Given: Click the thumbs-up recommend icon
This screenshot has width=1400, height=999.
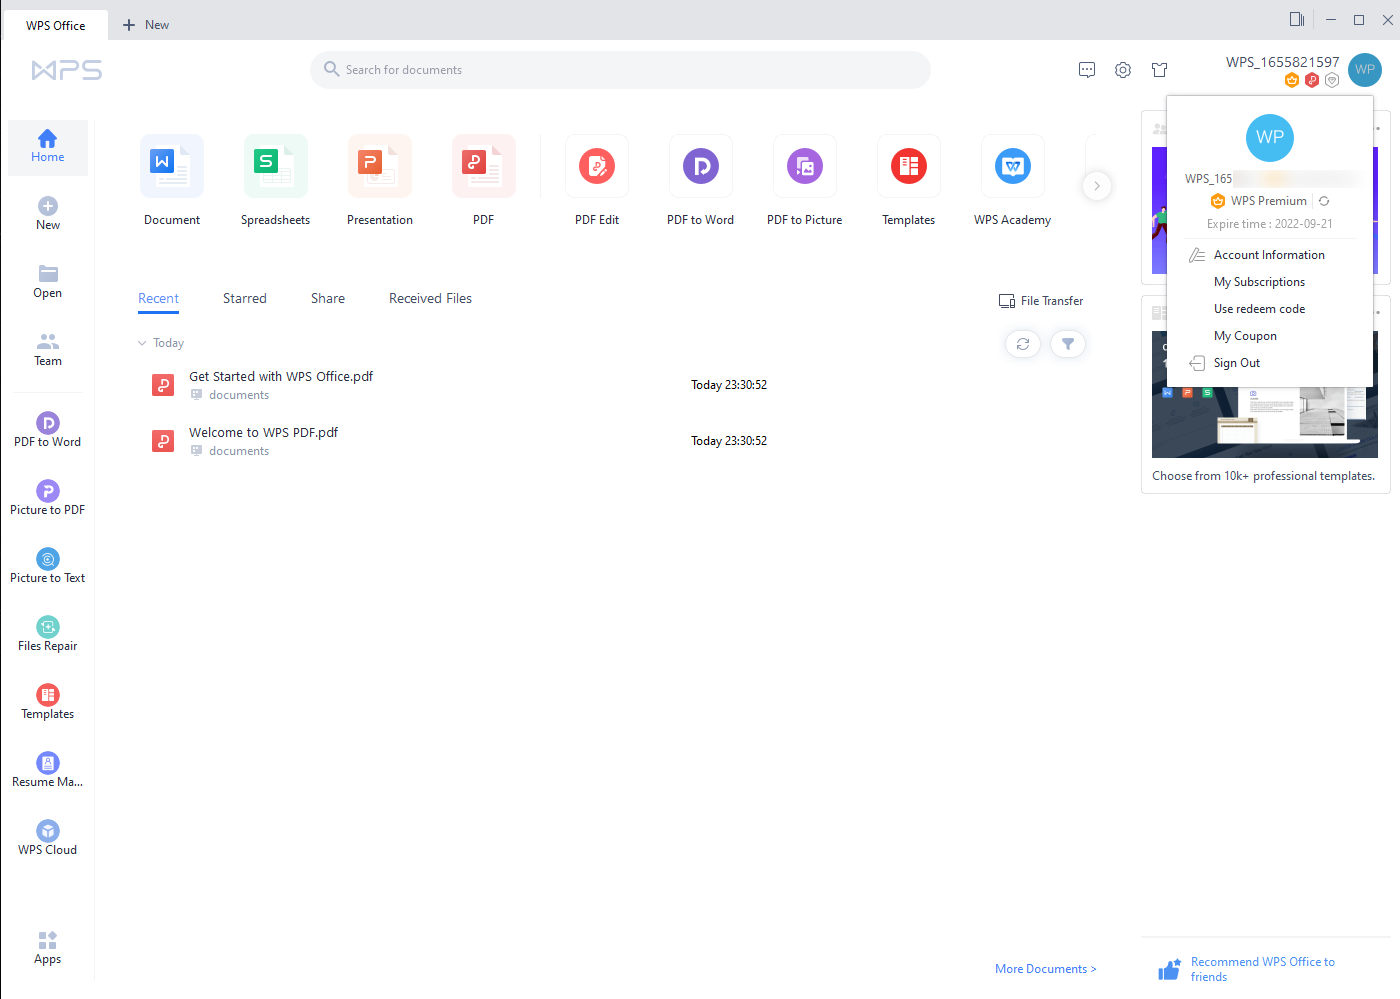Looking at the screenshot, I should point(1169,969).
